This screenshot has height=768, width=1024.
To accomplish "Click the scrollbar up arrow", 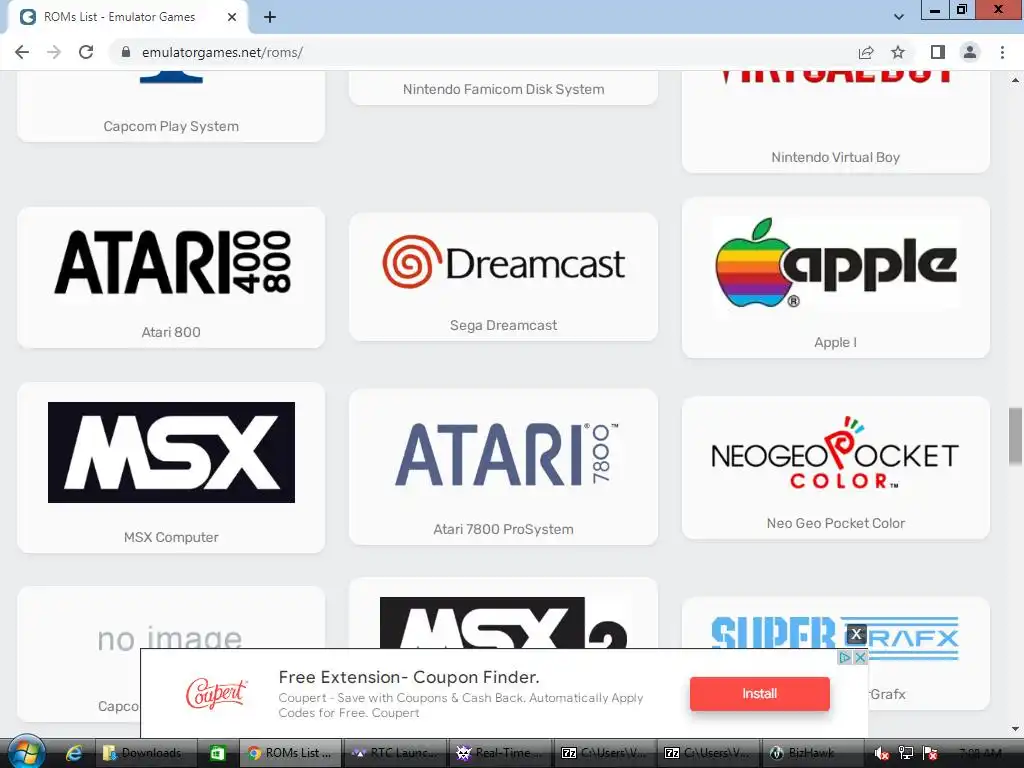I will click(x=1015, y=80).
